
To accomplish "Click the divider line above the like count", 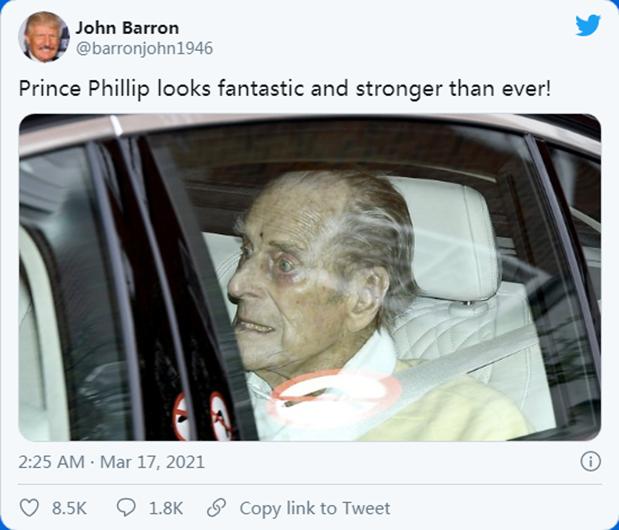I will pos(310,484).
